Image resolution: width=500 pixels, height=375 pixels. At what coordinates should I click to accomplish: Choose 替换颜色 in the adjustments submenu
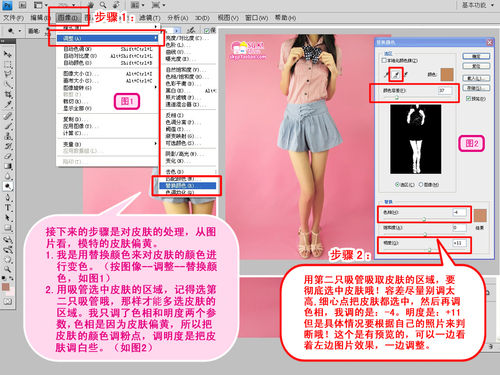188,186
